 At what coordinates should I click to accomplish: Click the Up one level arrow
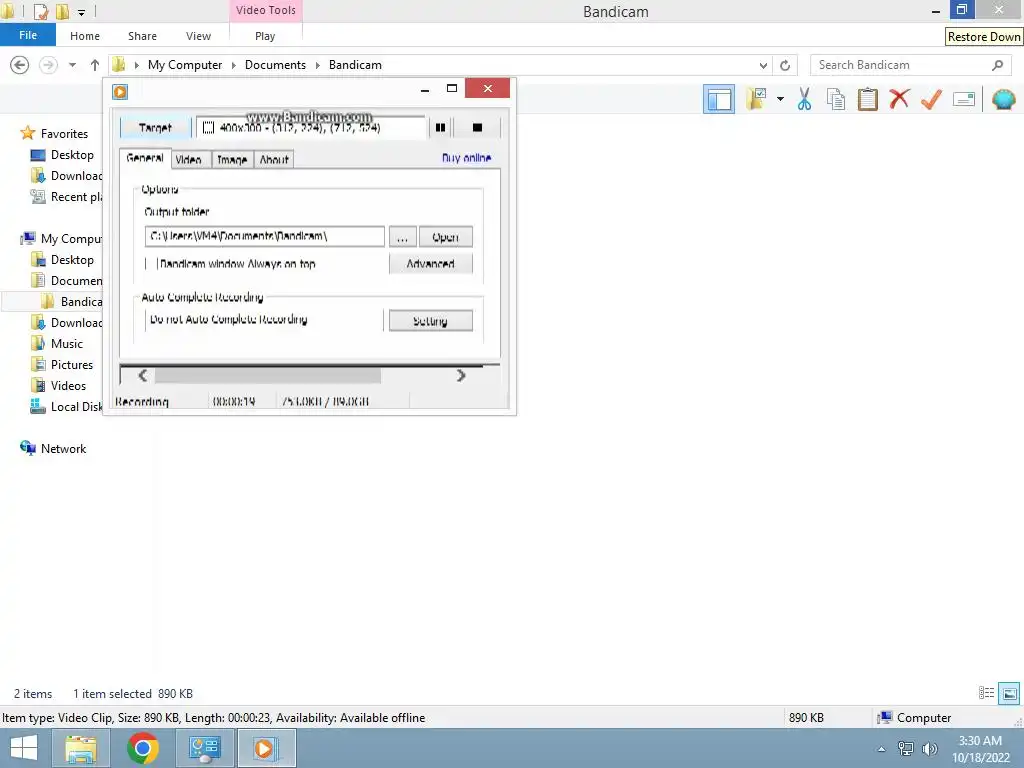pyautogui.click(x=95, y=65)
